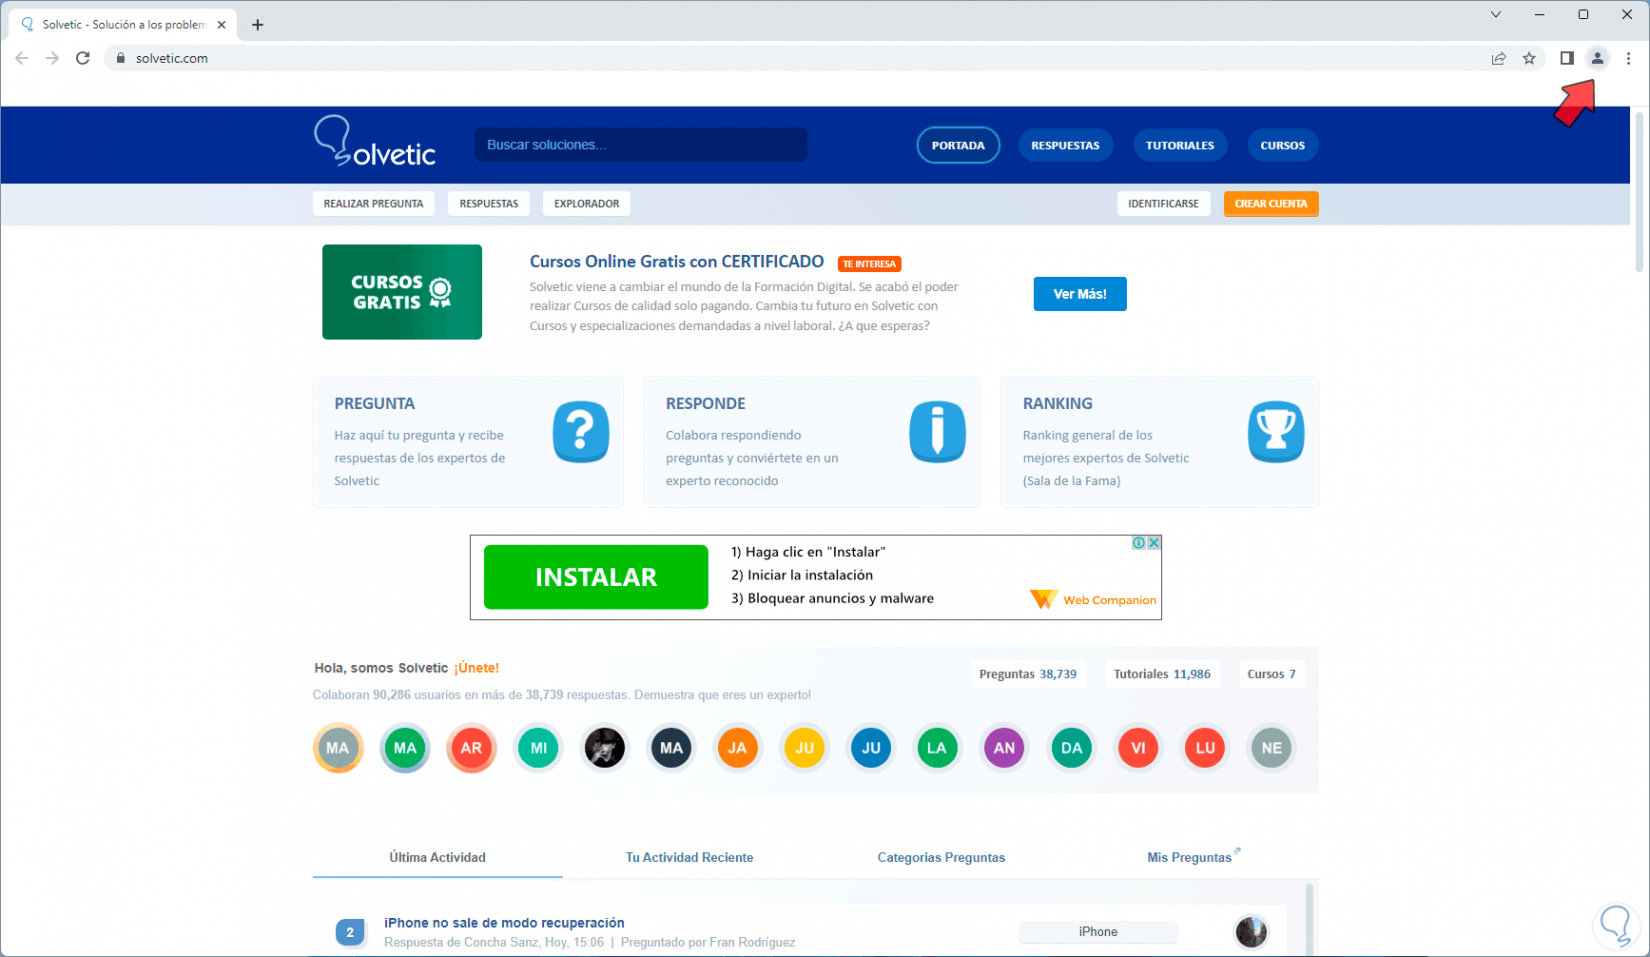Viewport: 1650px width, 957px height.
Task: Open the 'Tutoriales 11,986' counter
Action: pyautogui.click(x=1162, y=674)
